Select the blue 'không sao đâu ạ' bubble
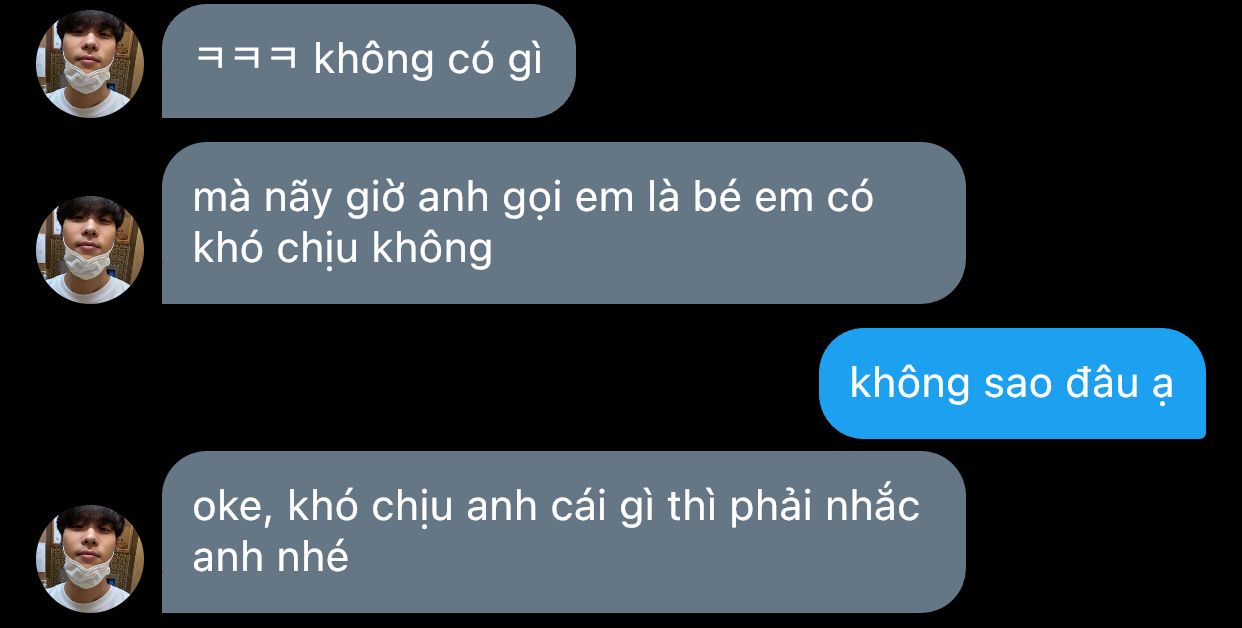 (1012, 383)
